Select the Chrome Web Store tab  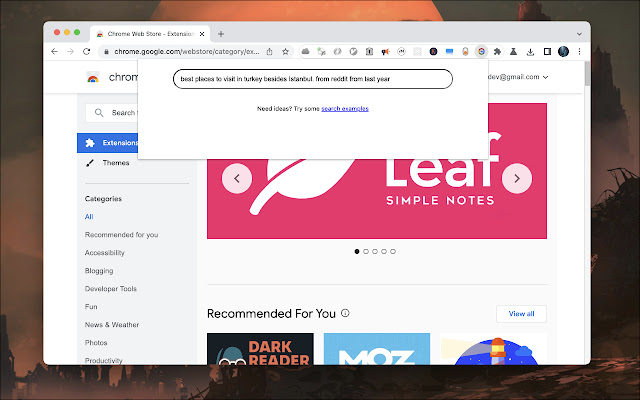pos(150,34)
